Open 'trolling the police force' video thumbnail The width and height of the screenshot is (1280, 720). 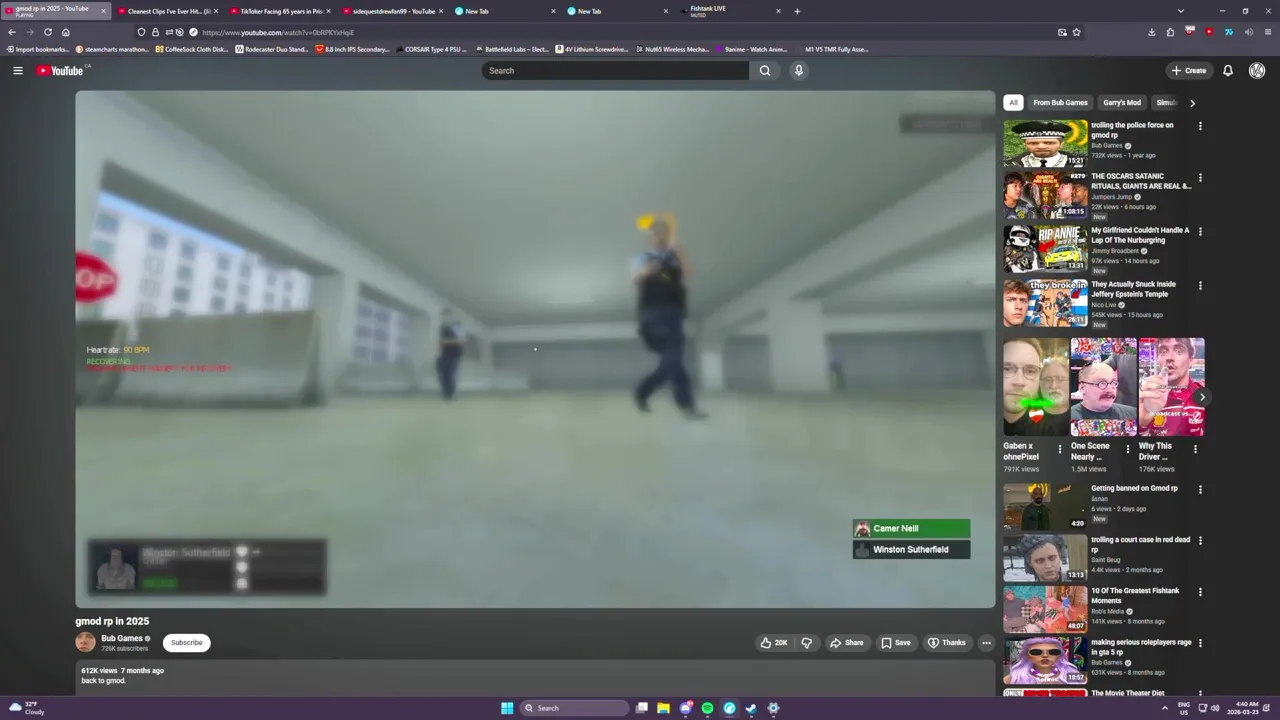(x=1045, y=143)
